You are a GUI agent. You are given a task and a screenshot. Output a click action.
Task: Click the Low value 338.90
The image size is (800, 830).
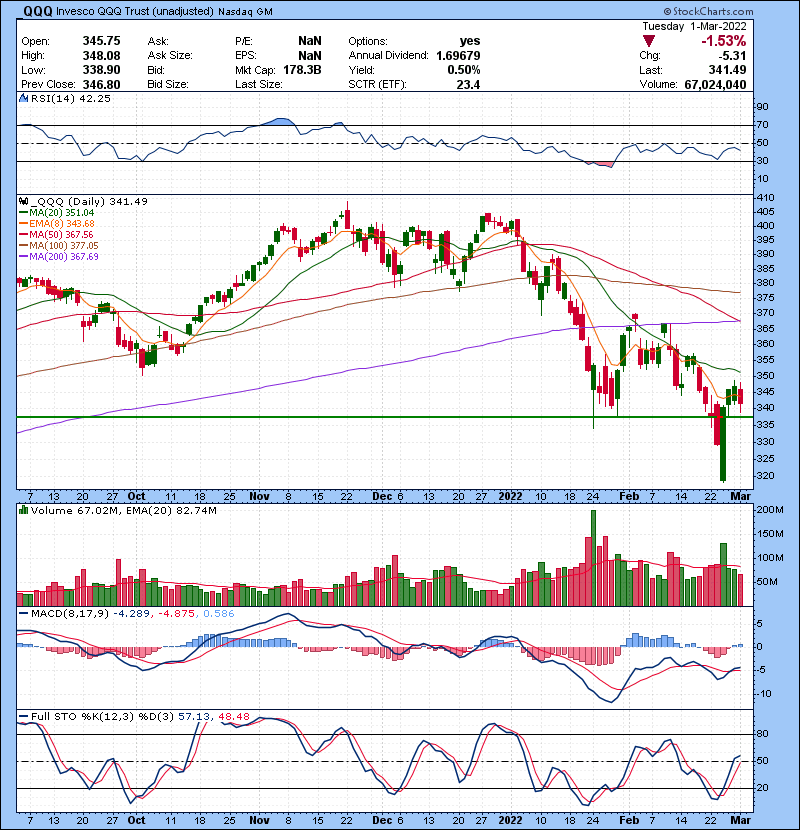[x=101, y=70]
